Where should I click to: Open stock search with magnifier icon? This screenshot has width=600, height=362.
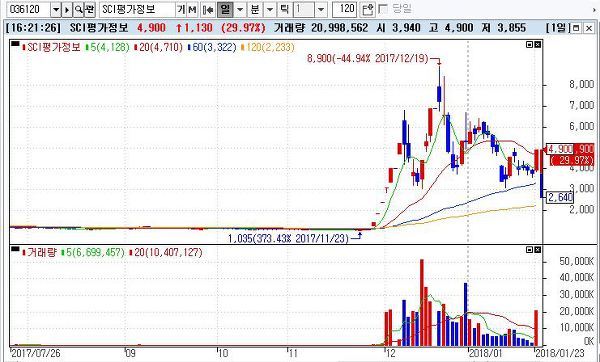(x=78, y=9)
